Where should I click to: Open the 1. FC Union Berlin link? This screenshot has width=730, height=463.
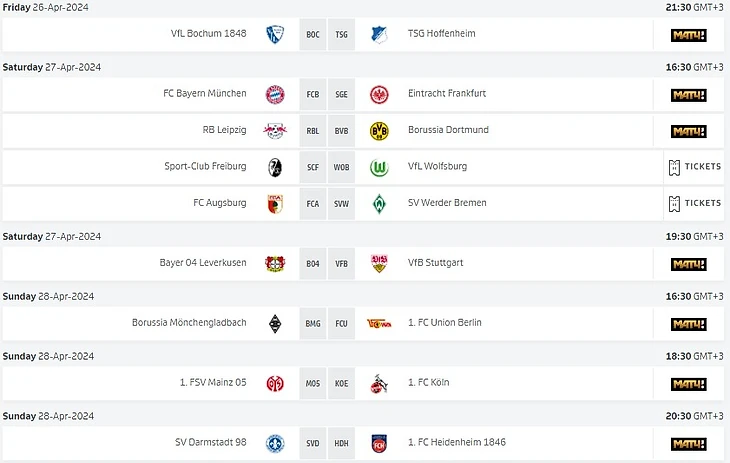tap(446, 323)
